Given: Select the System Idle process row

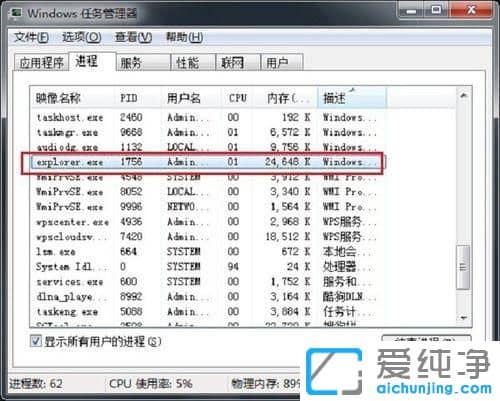Looking at the screenshot, I should click(x=207, y=267).
